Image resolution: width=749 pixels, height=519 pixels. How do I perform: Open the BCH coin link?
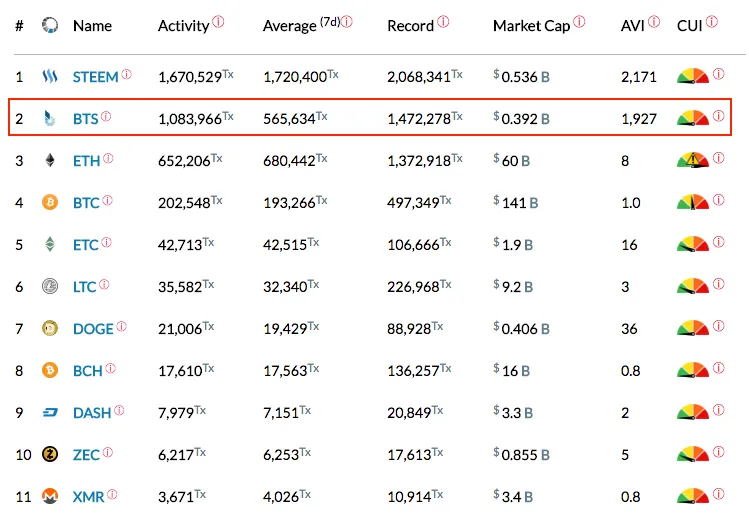coord(87,371)
